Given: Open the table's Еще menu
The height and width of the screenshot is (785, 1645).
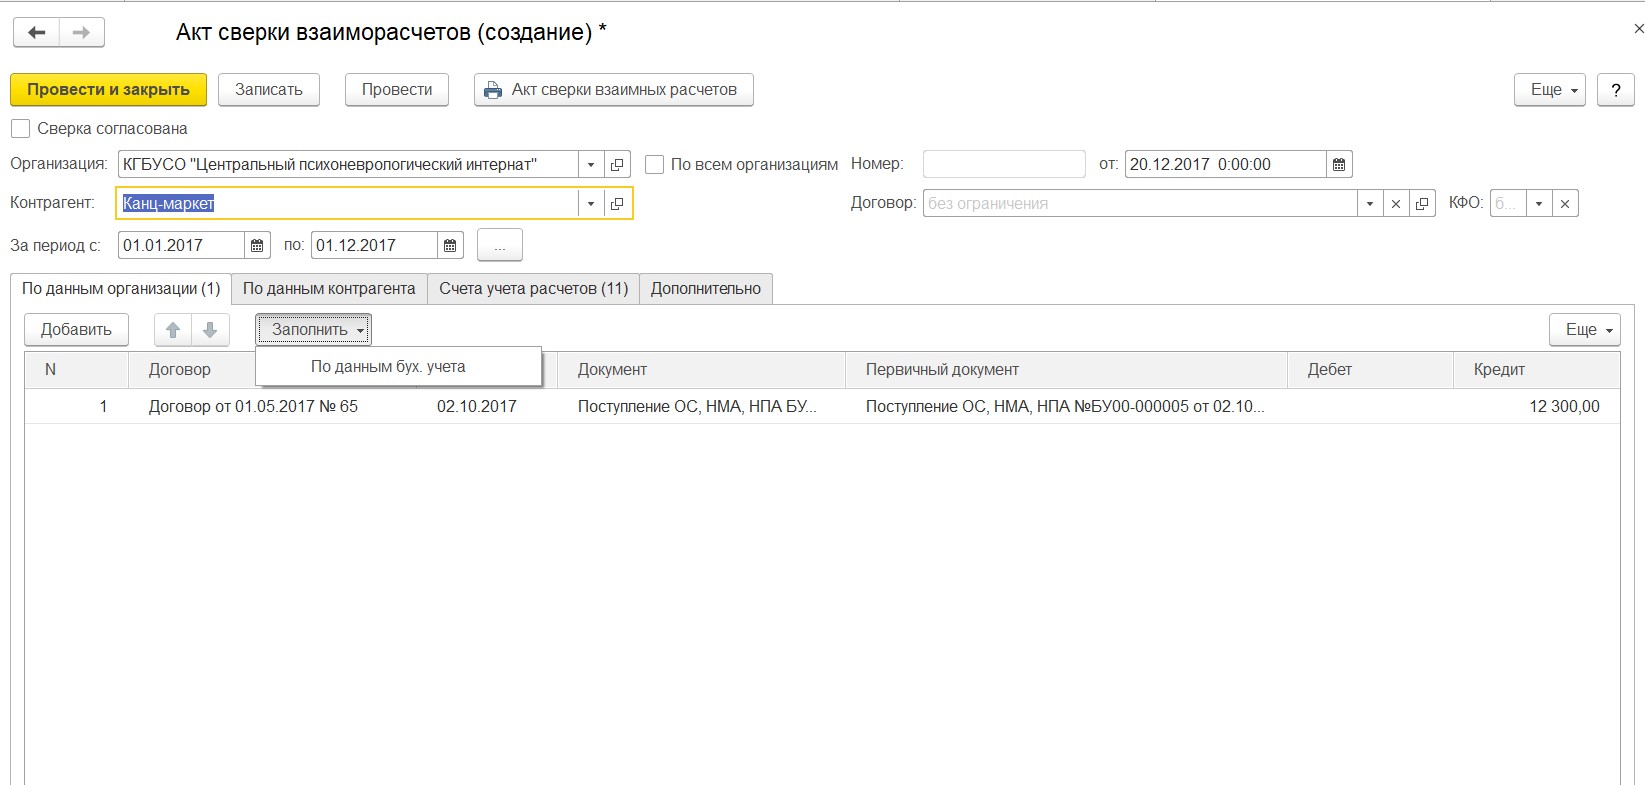Looking at the screenshot, I should point(1585,329).
